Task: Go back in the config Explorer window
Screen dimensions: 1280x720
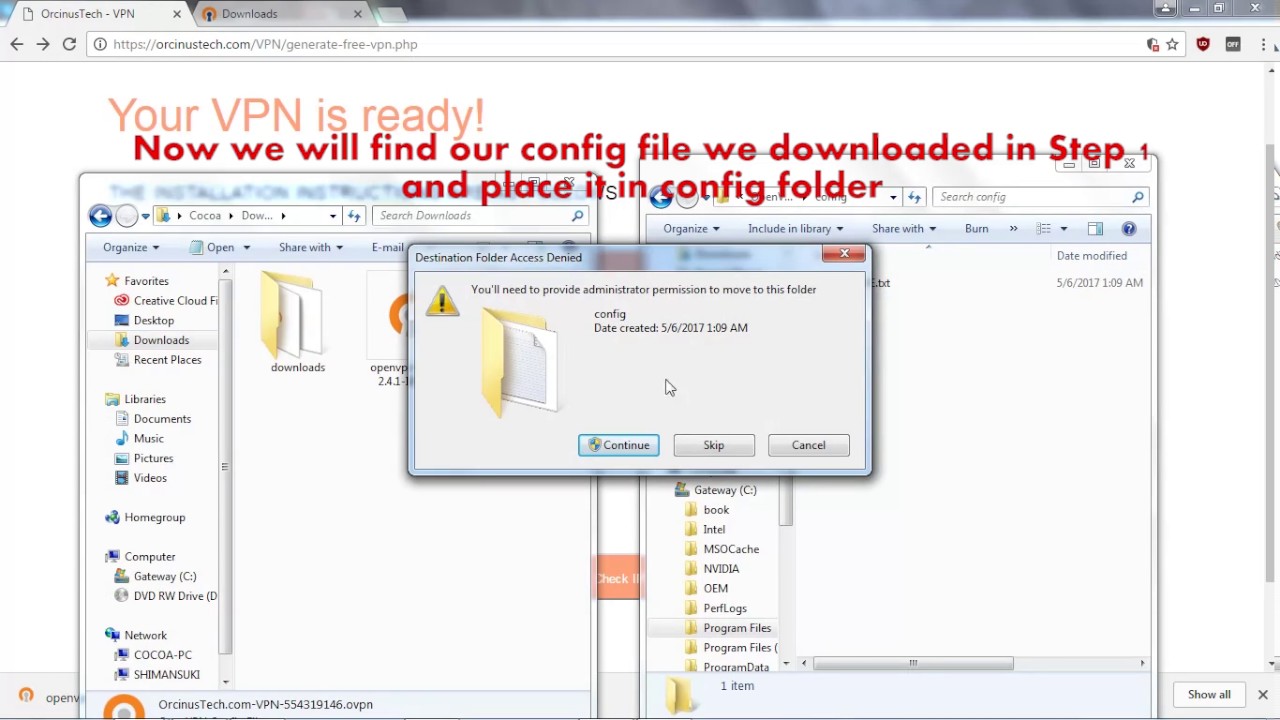Action: point(660,197)
